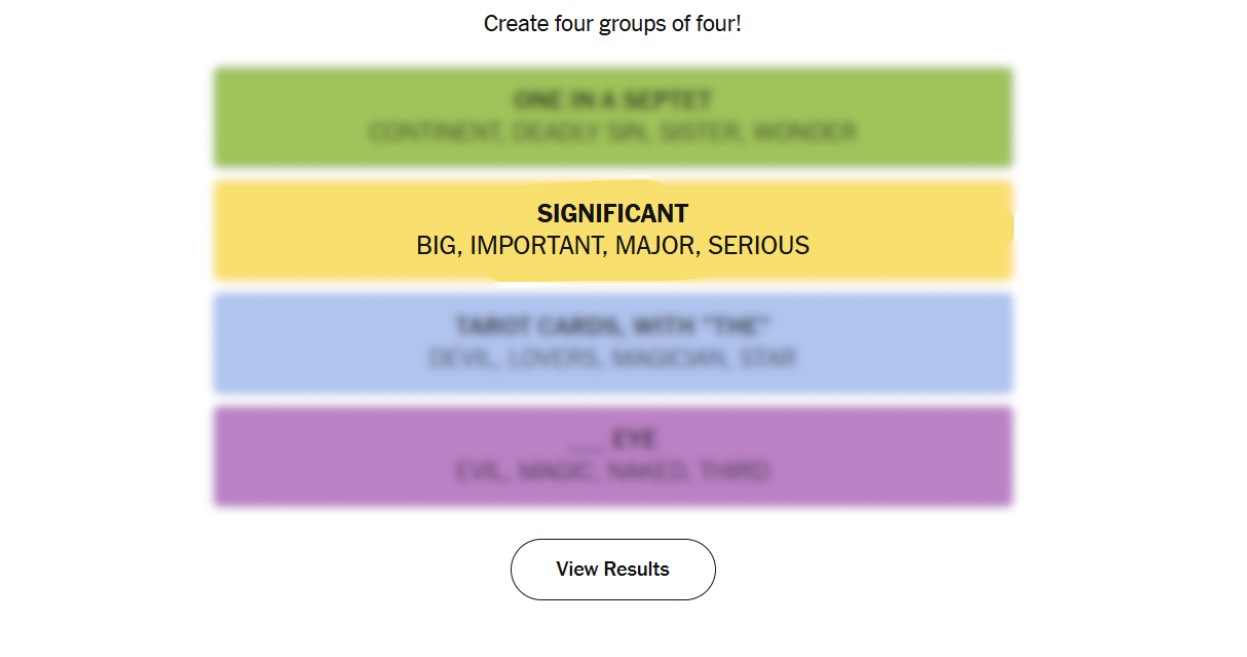Click the blurred word THIRD in purple group
The image size is (1247, 657).
[736, 471]
